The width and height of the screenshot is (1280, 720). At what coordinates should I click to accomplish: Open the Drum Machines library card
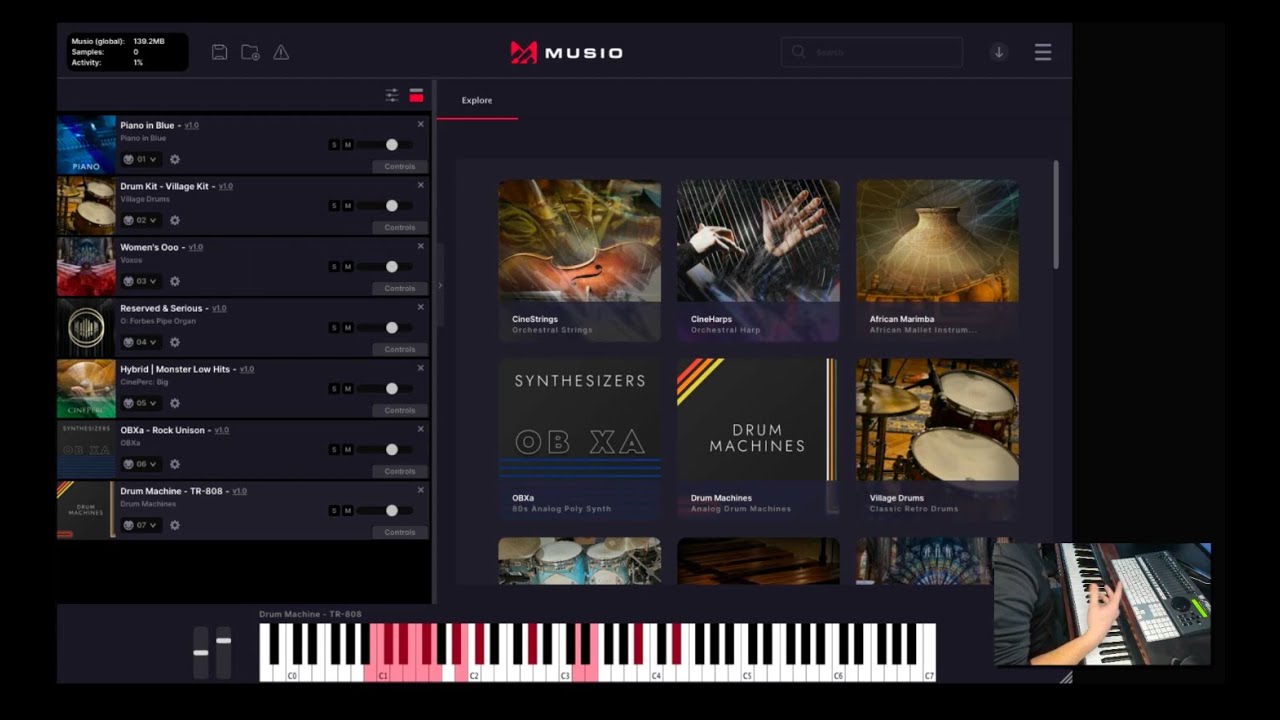[758, 439]
